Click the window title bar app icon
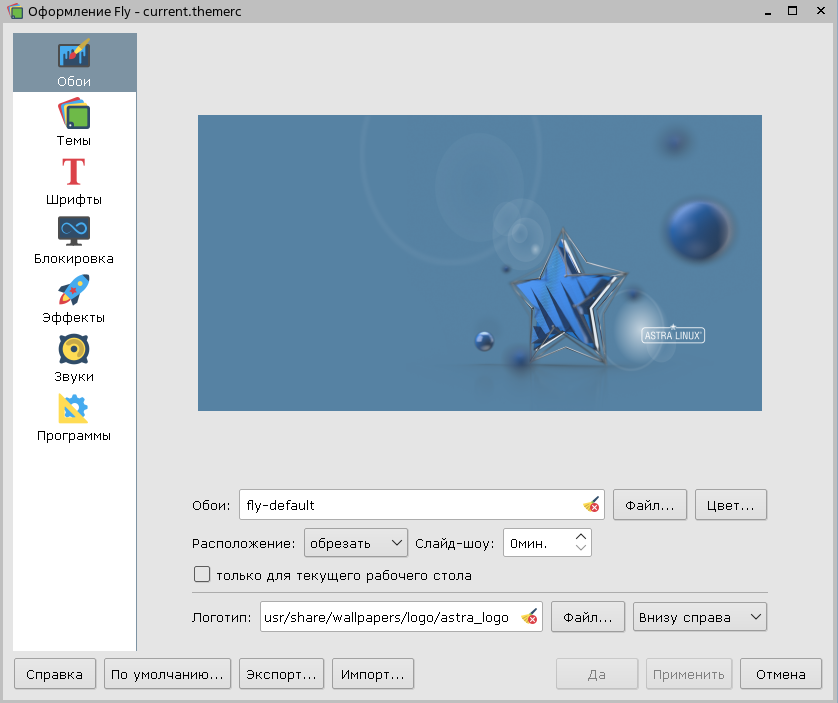Screen dimensions: 838x703 15,11
